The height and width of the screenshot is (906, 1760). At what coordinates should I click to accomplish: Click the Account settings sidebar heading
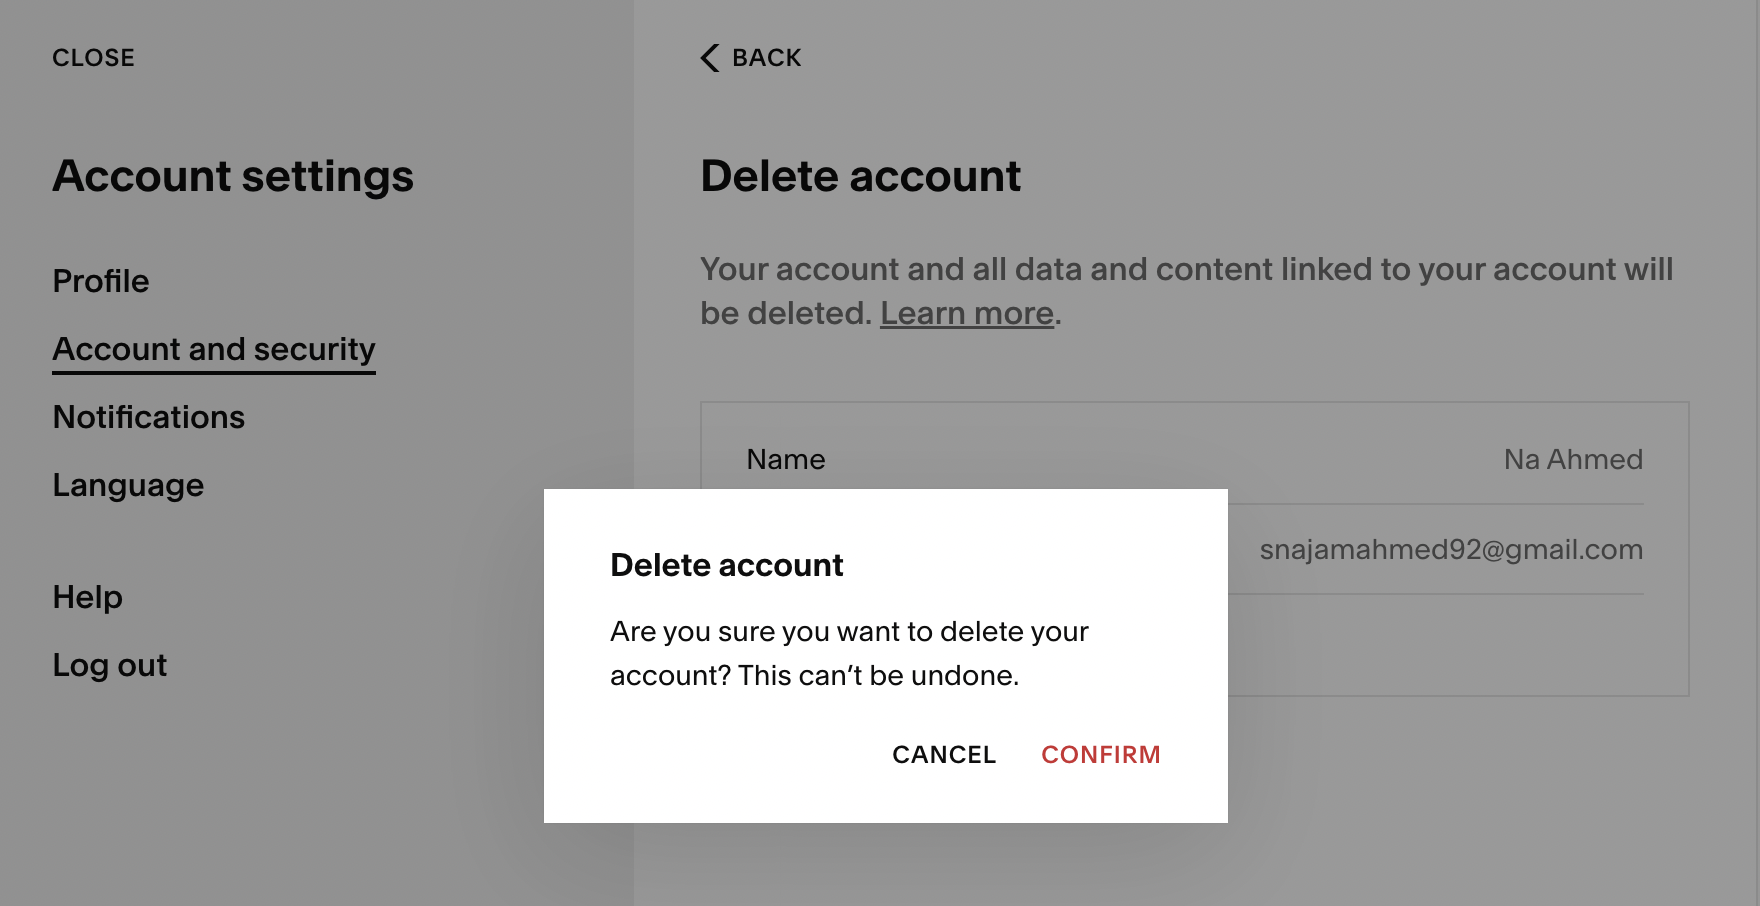233,176
